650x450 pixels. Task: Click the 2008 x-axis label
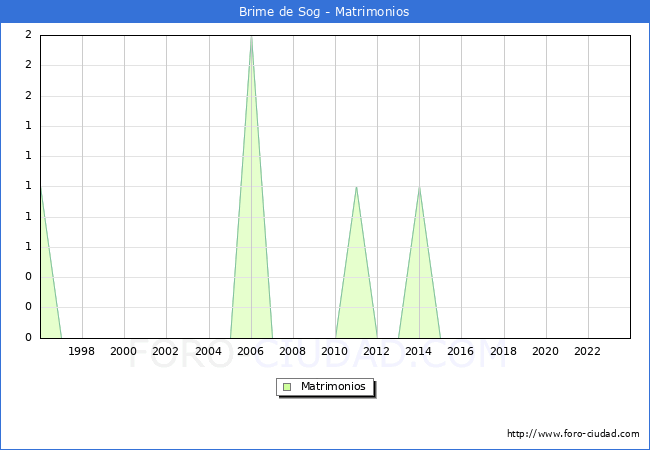(292, 351)
